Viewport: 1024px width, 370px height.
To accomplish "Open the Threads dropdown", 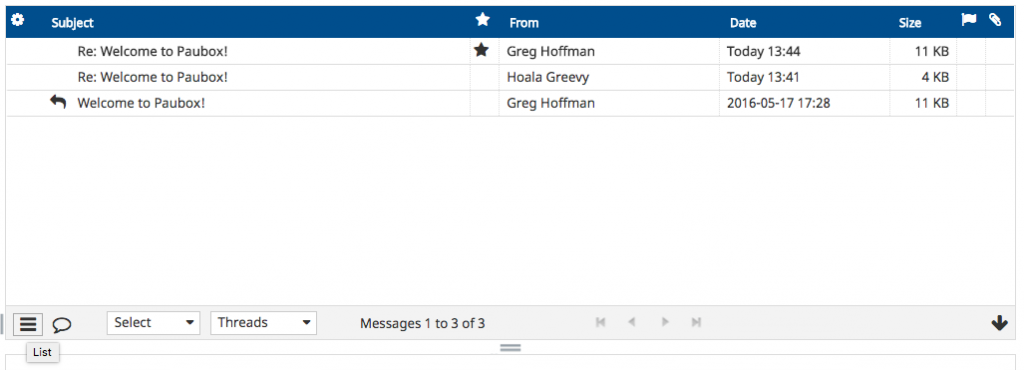I will pyautogui.click(x=263, y=322).
